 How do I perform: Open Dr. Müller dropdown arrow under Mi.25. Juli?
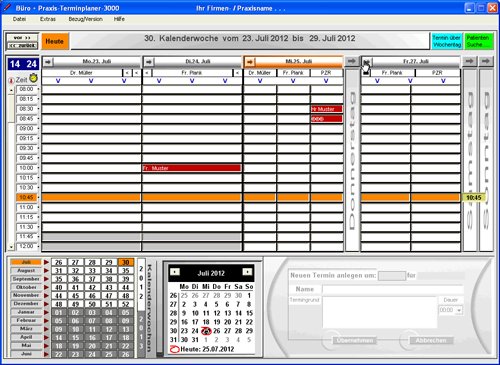pyautogui.click(x=260, y=81)
